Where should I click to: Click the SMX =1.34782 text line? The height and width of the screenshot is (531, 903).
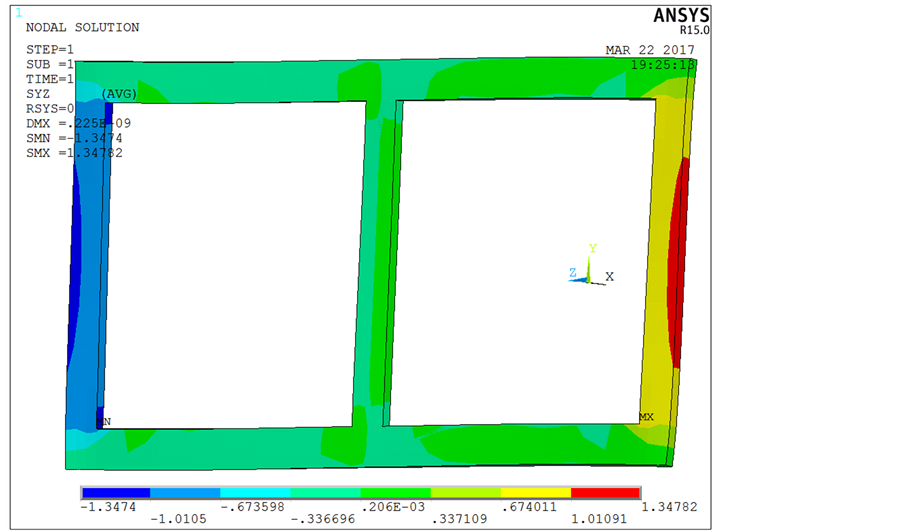click(75, 153)
